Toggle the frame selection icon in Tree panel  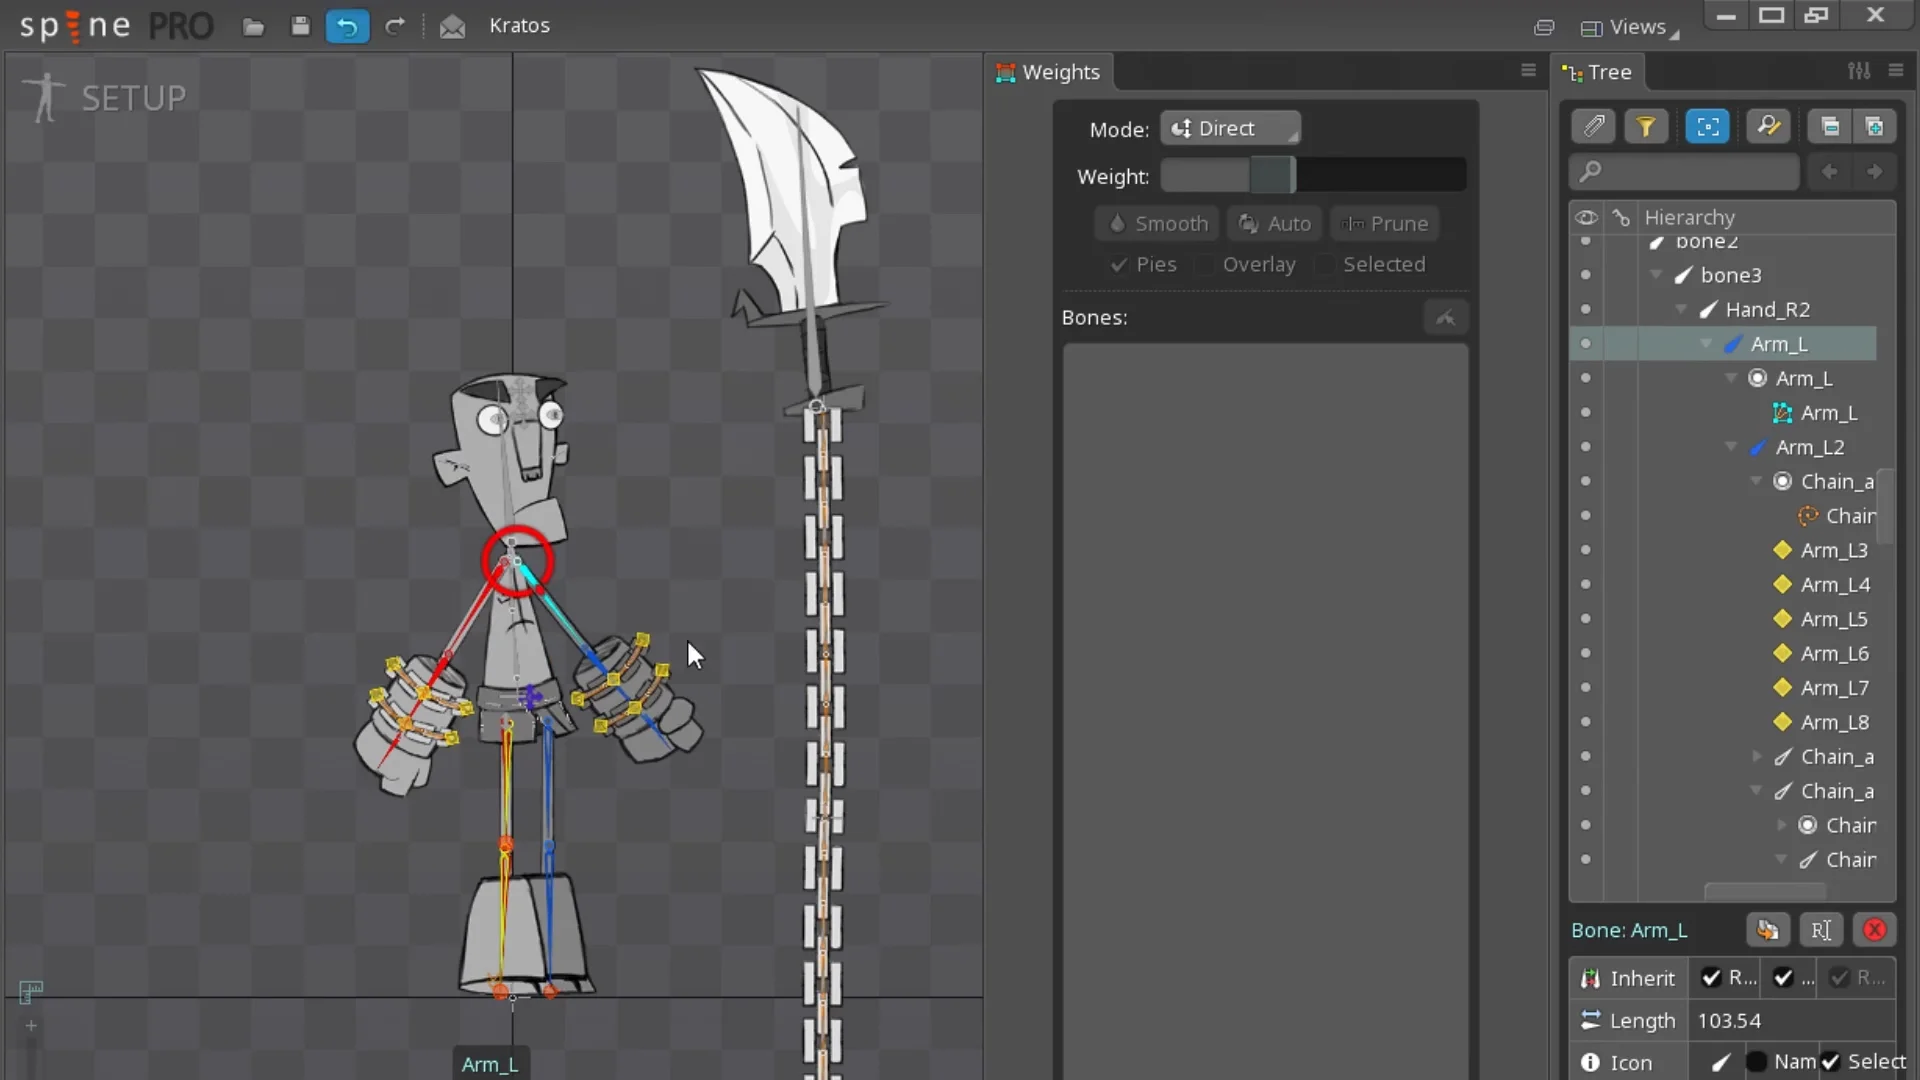click(x=1707, y=126)
